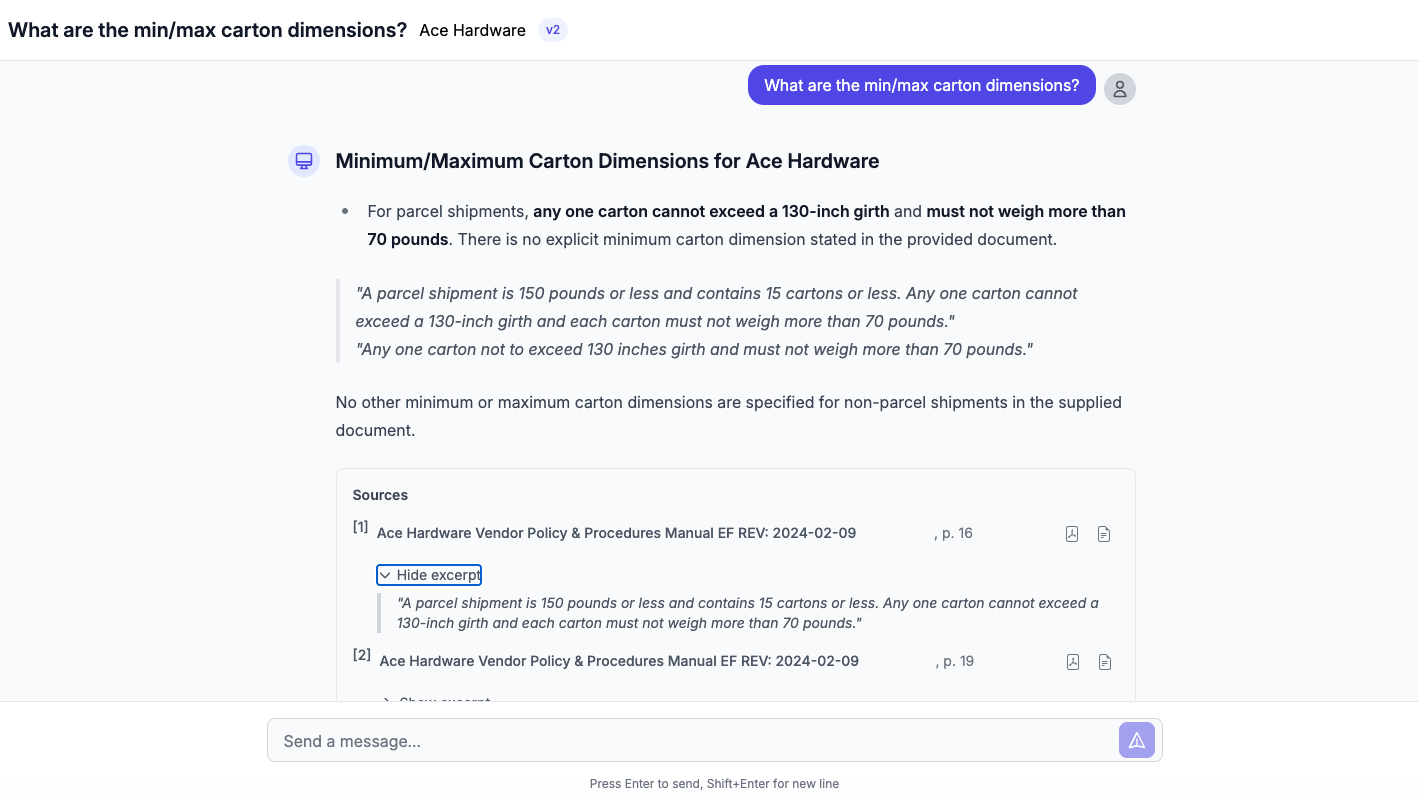Open the PDF for source 1
Image resolution: width=1419 pixels, height=797 pixels.
(1071, 533)
